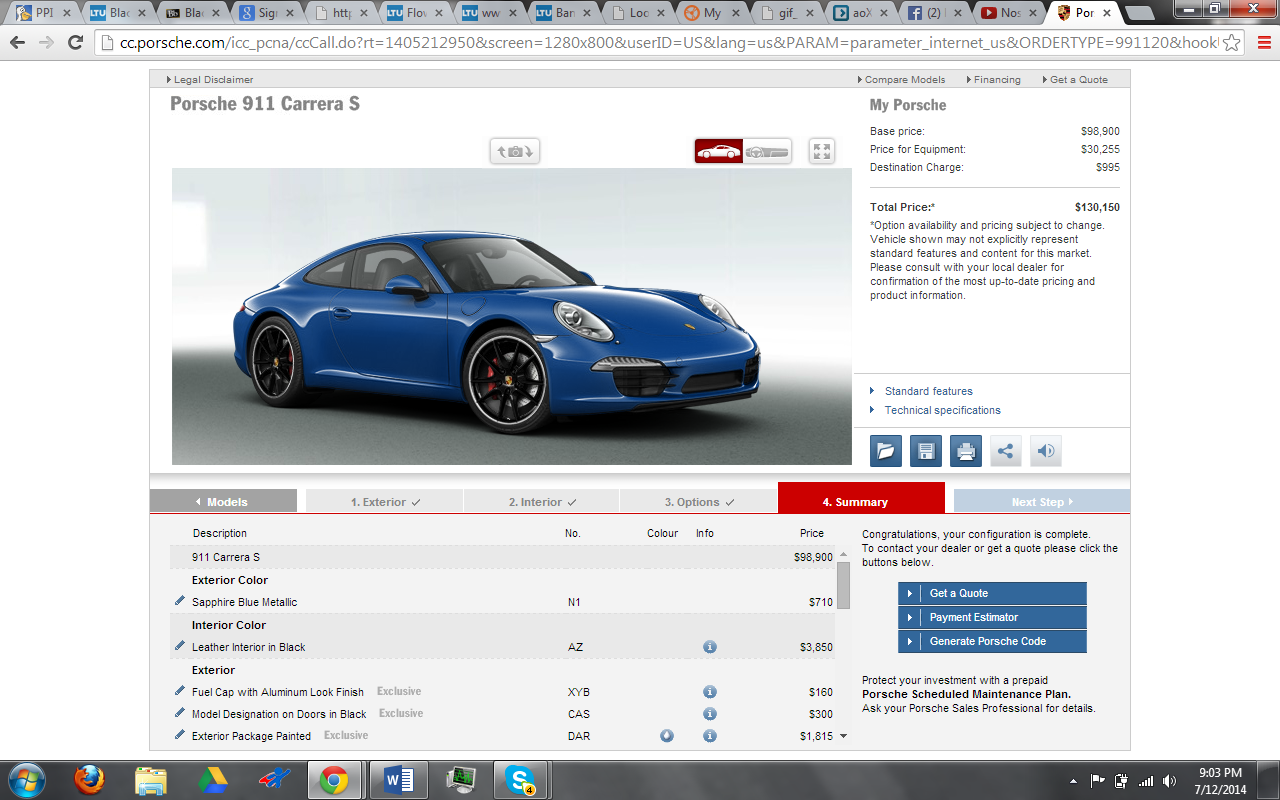The image size is (1280, 800).
Task: Go back to Models tab
Action: coord(223,501)
